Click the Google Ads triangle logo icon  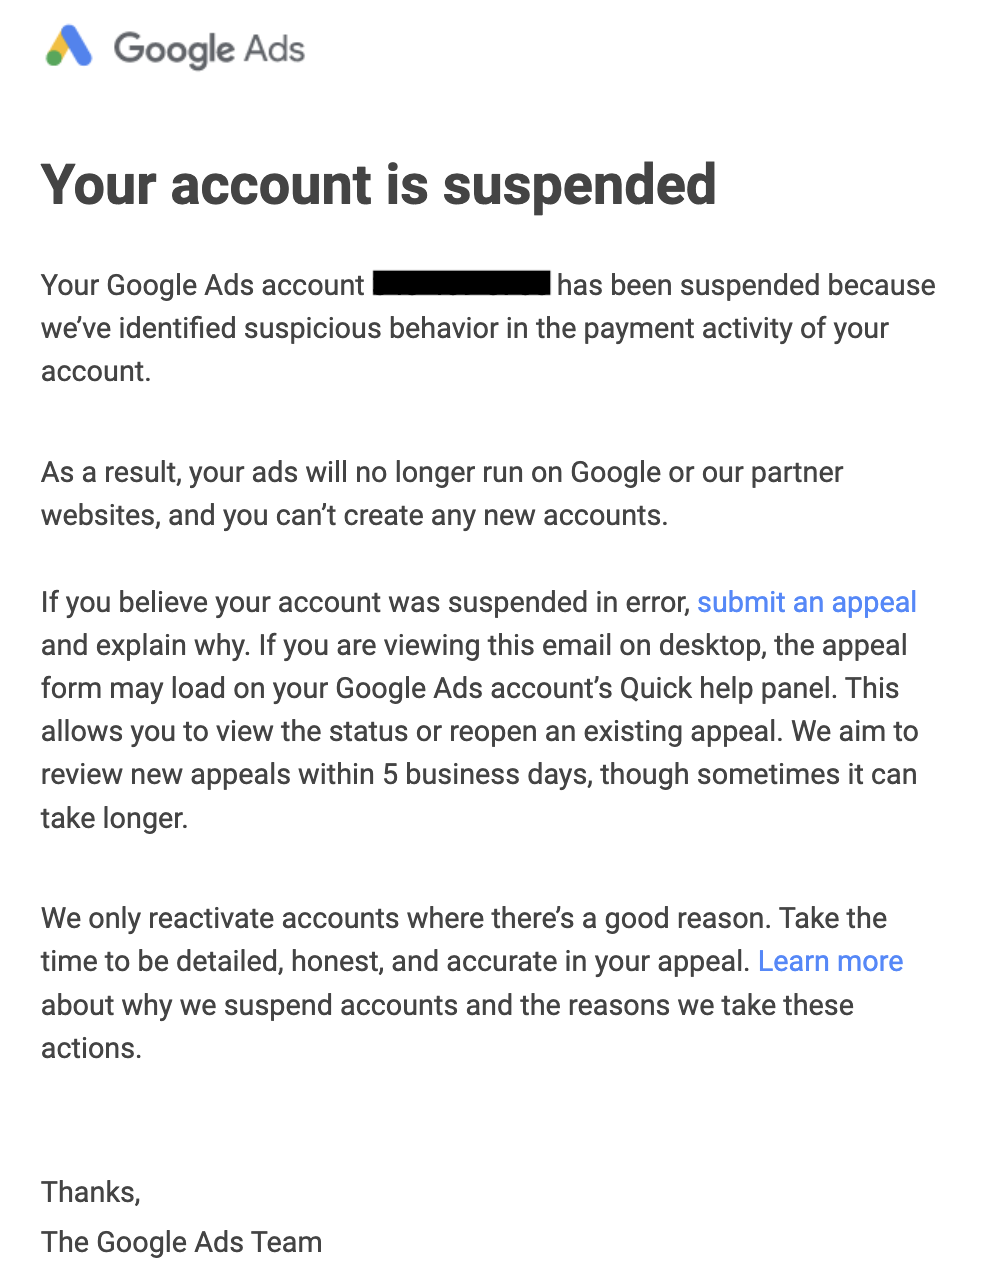coord(69,47)
